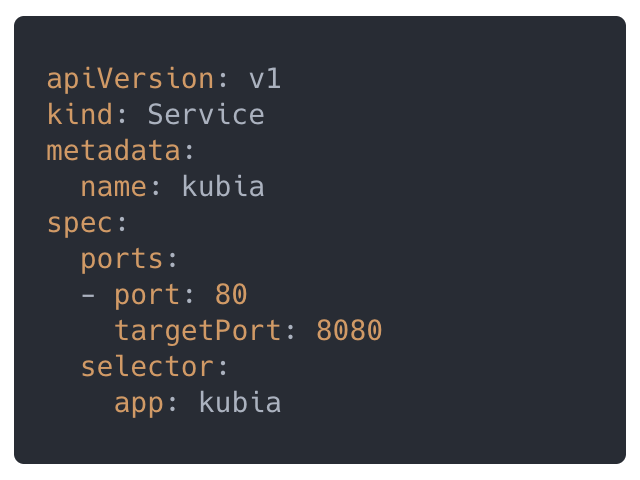This screenshot has width=640, height=480.
Task: Click the ports key
Action: (122, 260)
